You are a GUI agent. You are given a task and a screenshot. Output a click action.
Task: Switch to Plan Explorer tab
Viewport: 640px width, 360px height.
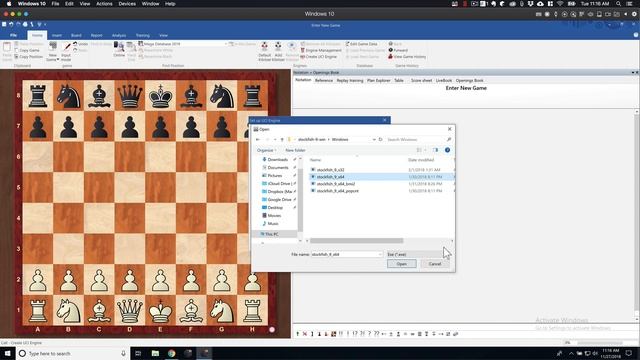pyautogui.click(x=378, y=80)
